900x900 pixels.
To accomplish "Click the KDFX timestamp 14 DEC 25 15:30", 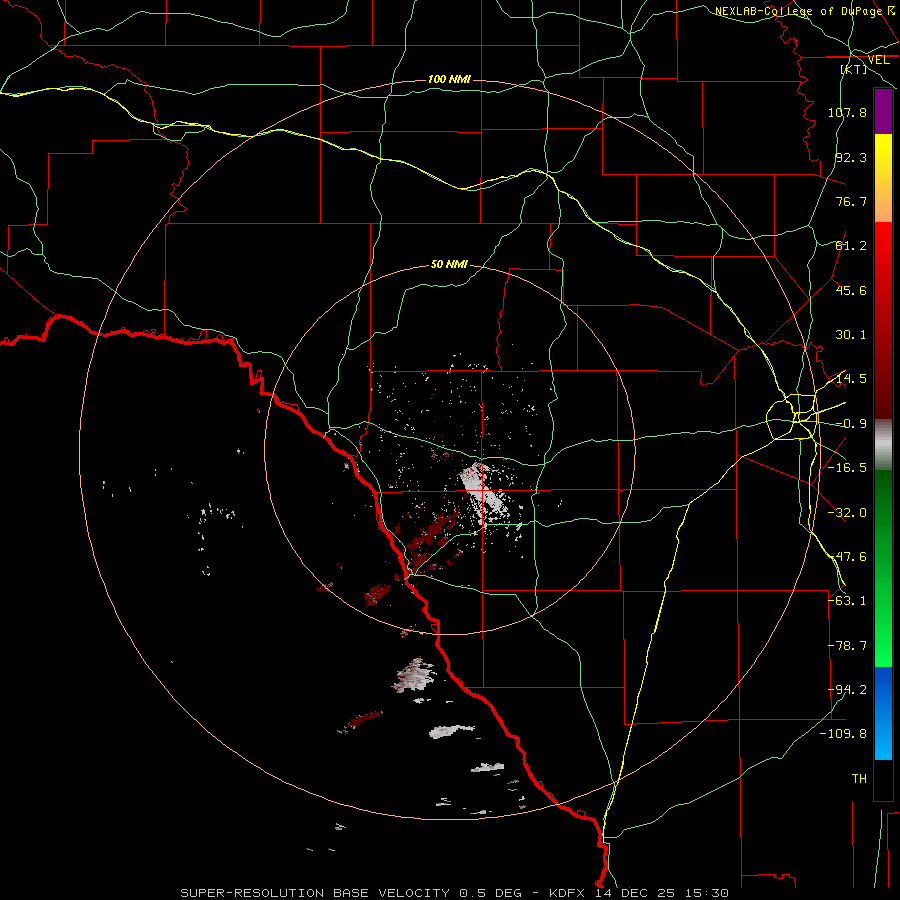I will [x=639, y=893].
